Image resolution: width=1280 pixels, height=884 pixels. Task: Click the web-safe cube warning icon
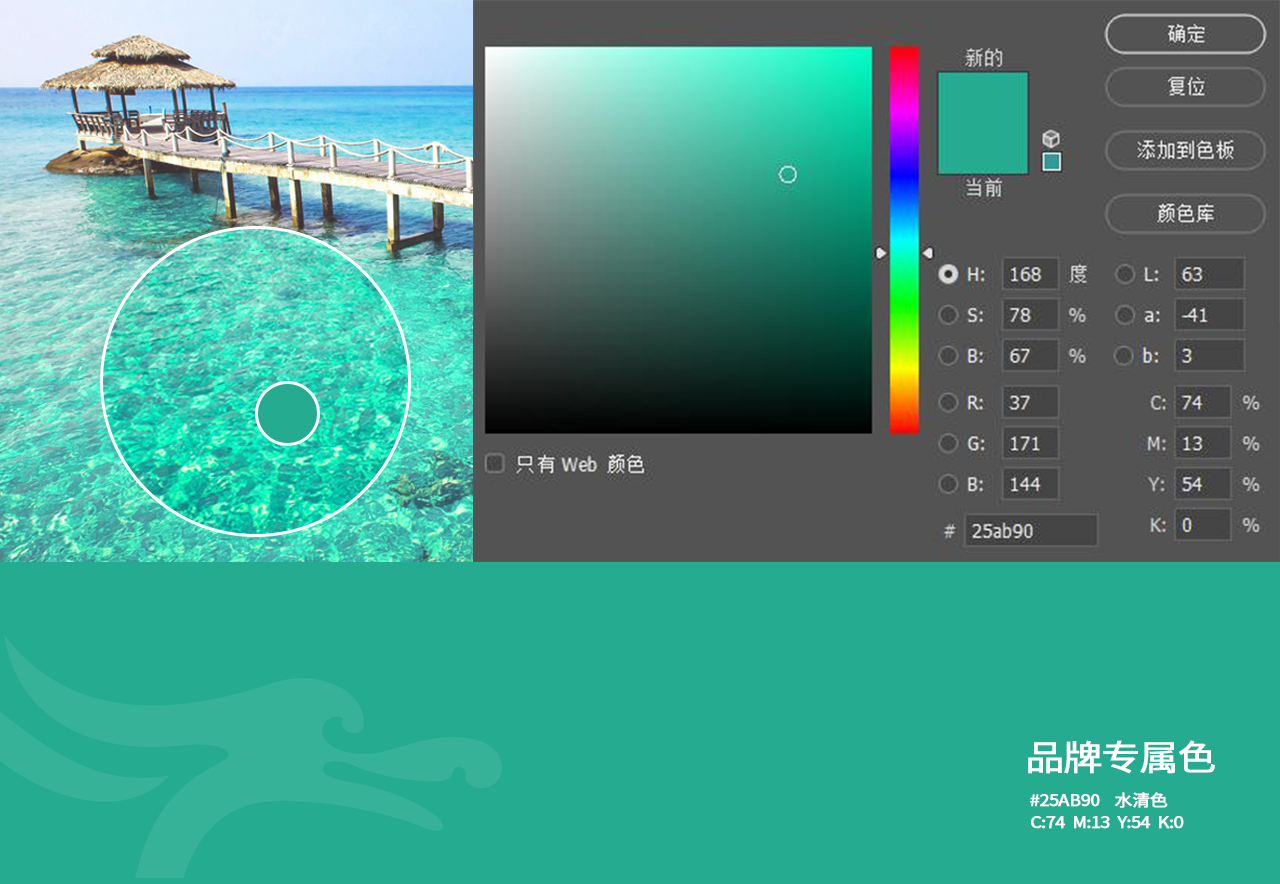(x=1050, y=139)
